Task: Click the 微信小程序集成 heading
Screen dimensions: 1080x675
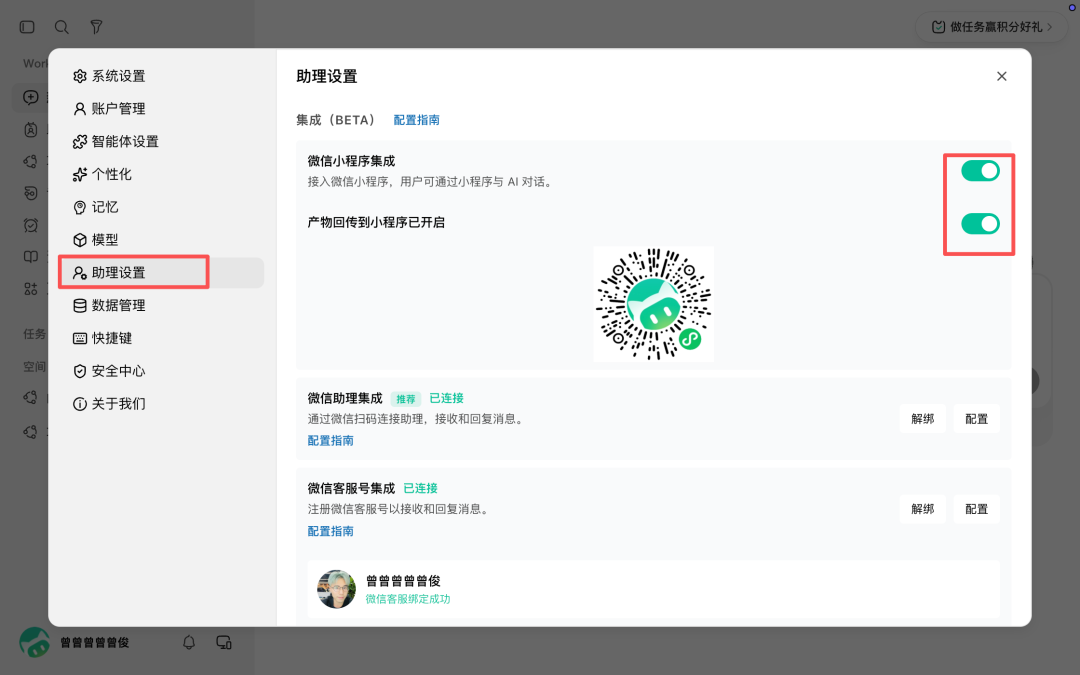Action: point(351,161)
